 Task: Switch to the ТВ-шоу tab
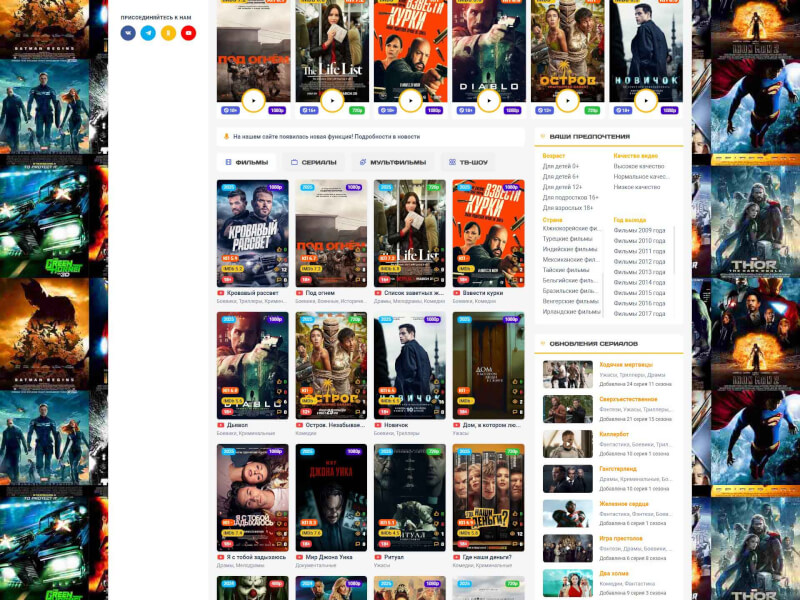coord(468,162)
